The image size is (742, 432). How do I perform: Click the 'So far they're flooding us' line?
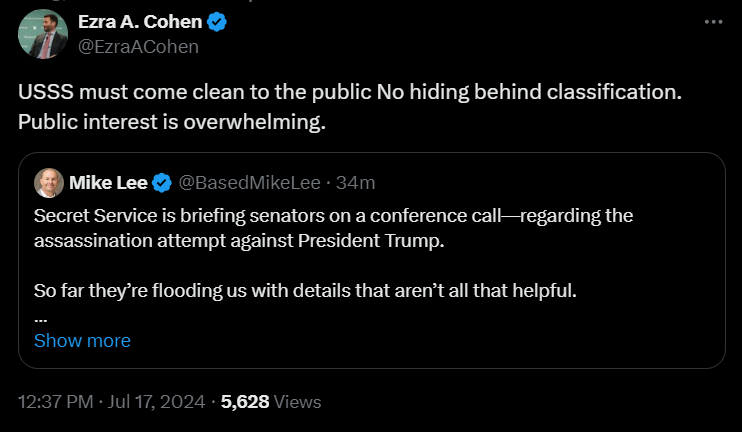click(307, 291)
